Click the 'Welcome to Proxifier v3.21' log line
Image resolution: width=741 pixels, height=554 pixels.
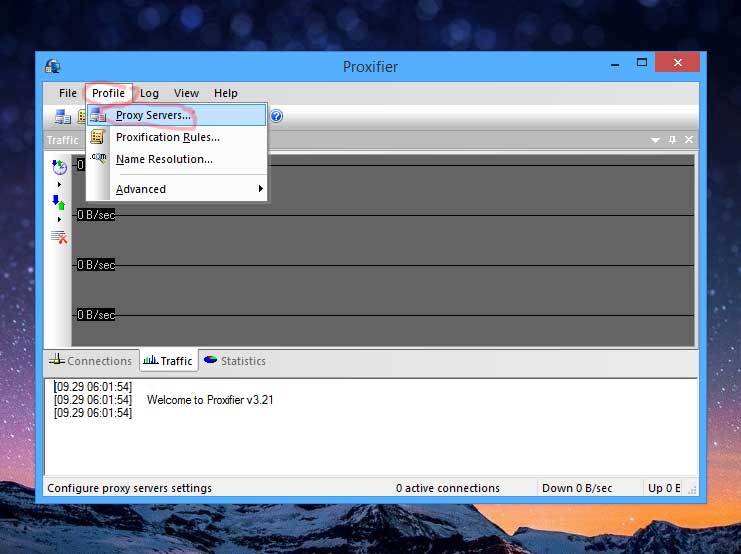210,400
